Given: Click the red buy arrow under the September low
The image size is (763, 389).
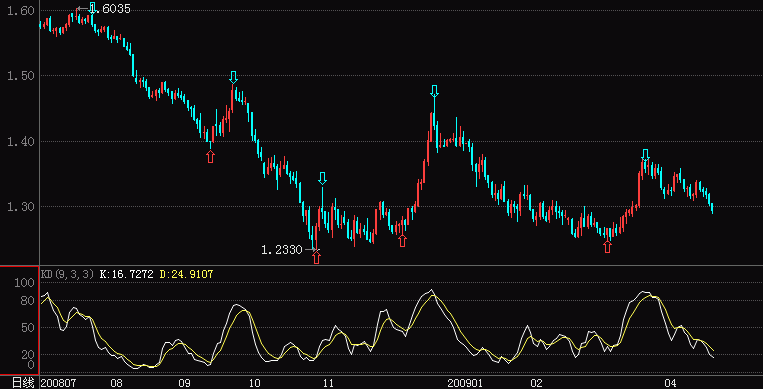Looking at the screenshot, I should 210,156.
